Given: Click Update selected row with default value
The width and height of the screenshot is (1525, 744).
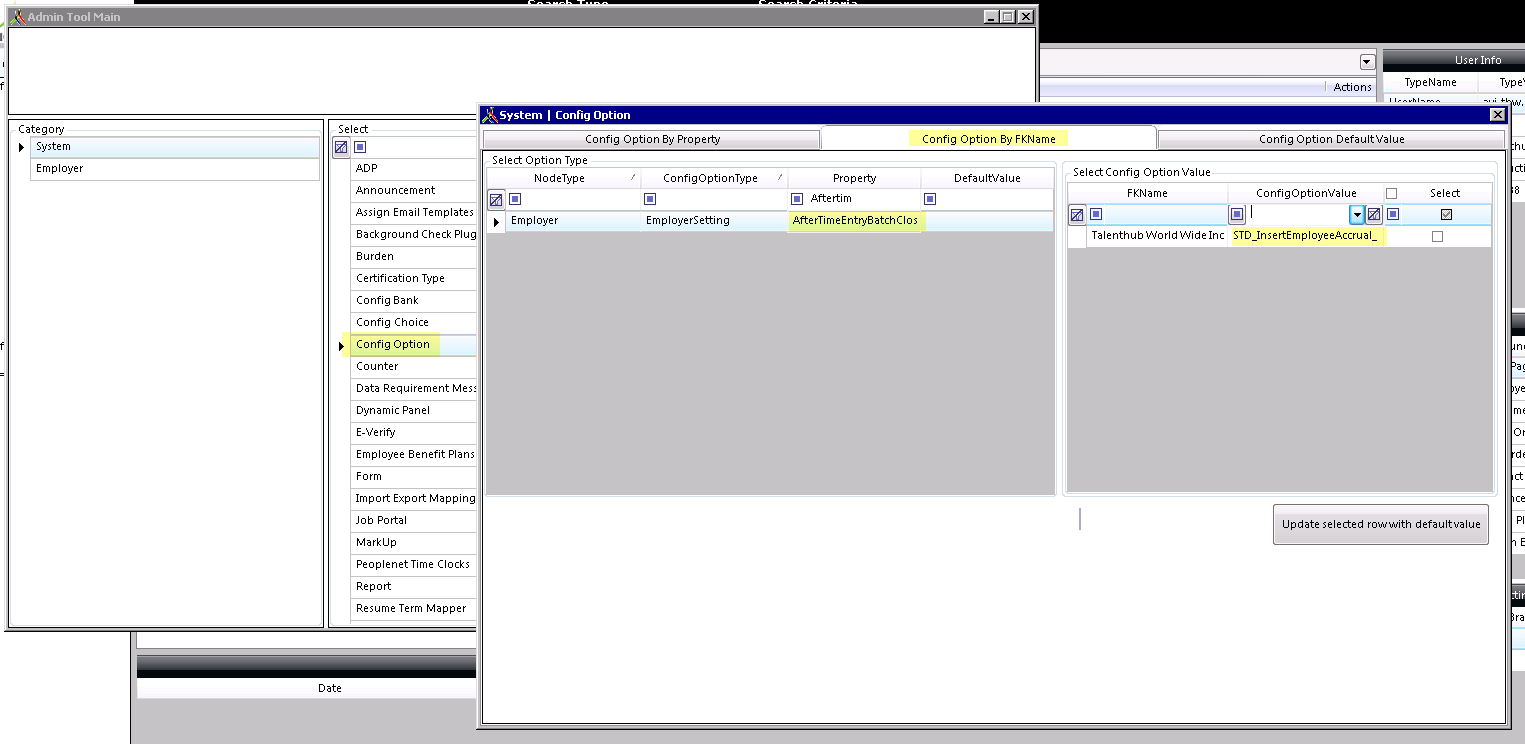Looking at the screenshot, I should click(1380, 524).
